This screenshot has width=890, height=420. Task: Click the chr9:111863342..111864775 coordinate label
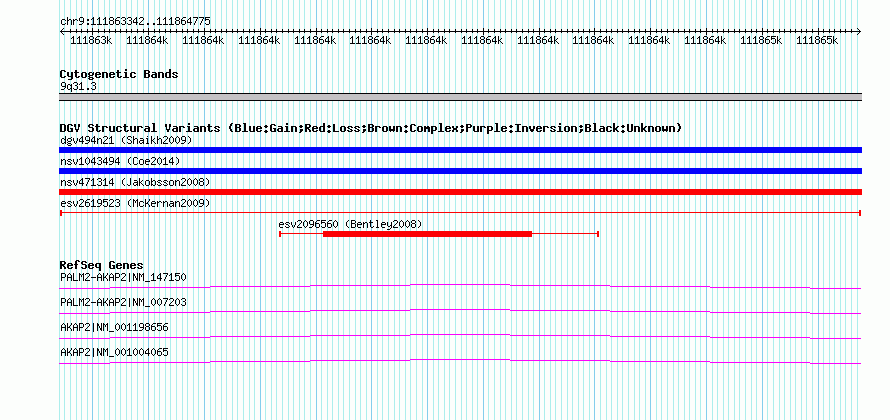[135, 21]
